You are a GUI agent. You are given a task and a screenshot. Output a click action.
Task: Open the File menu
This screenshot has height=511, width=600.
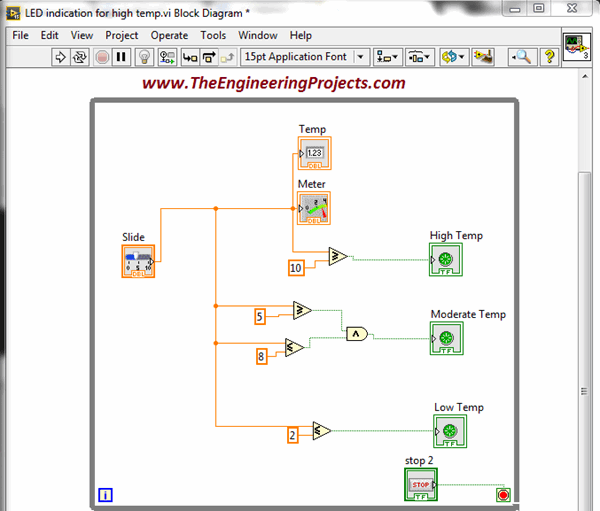20,36
